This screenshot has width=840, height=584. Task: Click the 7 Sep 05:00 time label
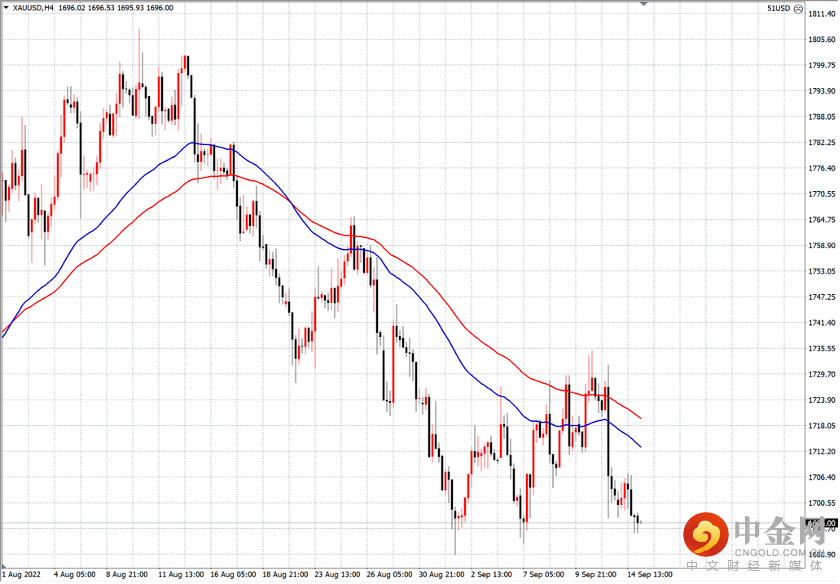(x=543, y=574)
